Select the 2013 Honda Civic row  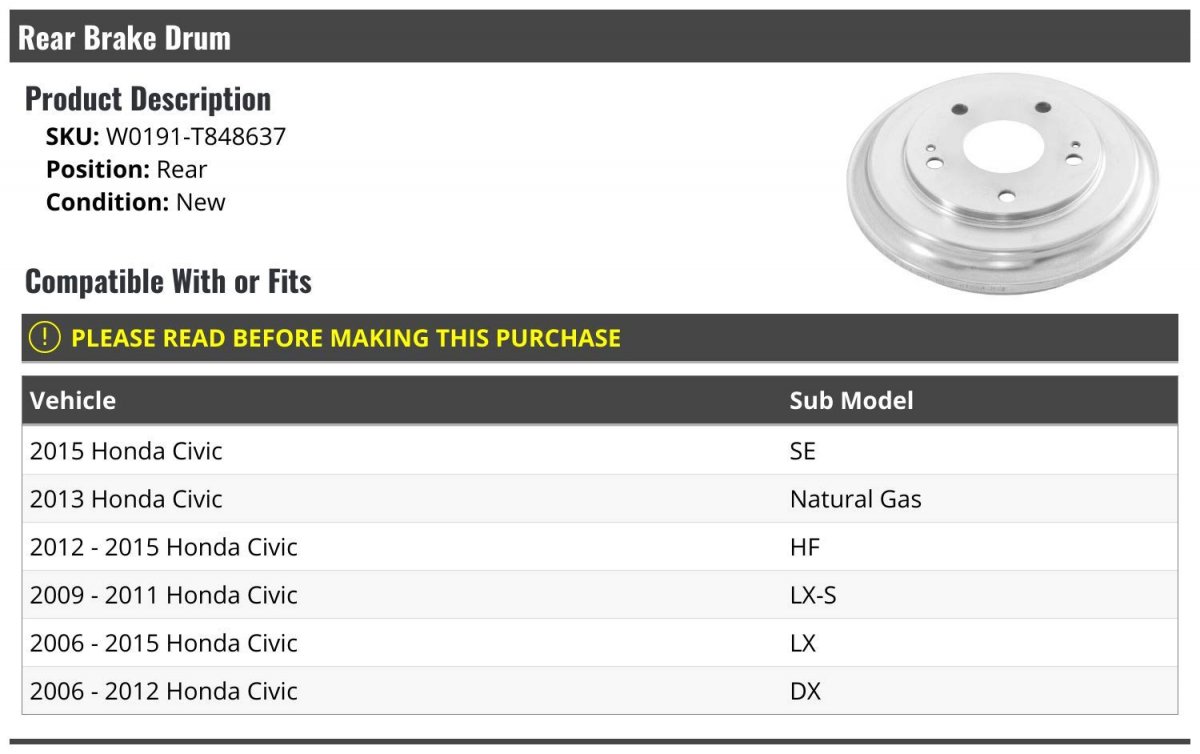point(600,499)
